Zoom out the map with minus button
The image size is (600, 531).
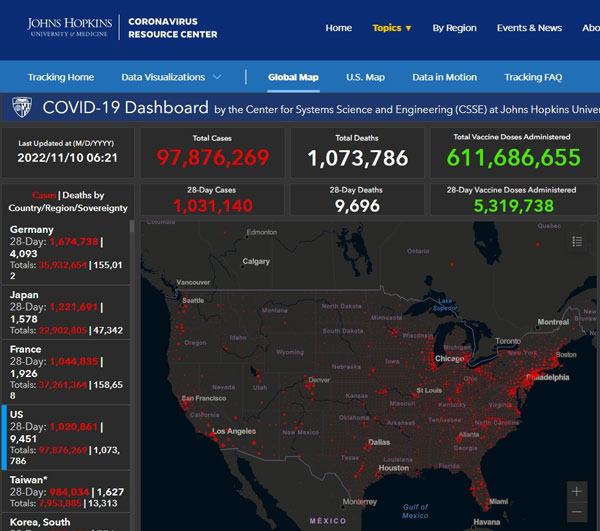577,511
